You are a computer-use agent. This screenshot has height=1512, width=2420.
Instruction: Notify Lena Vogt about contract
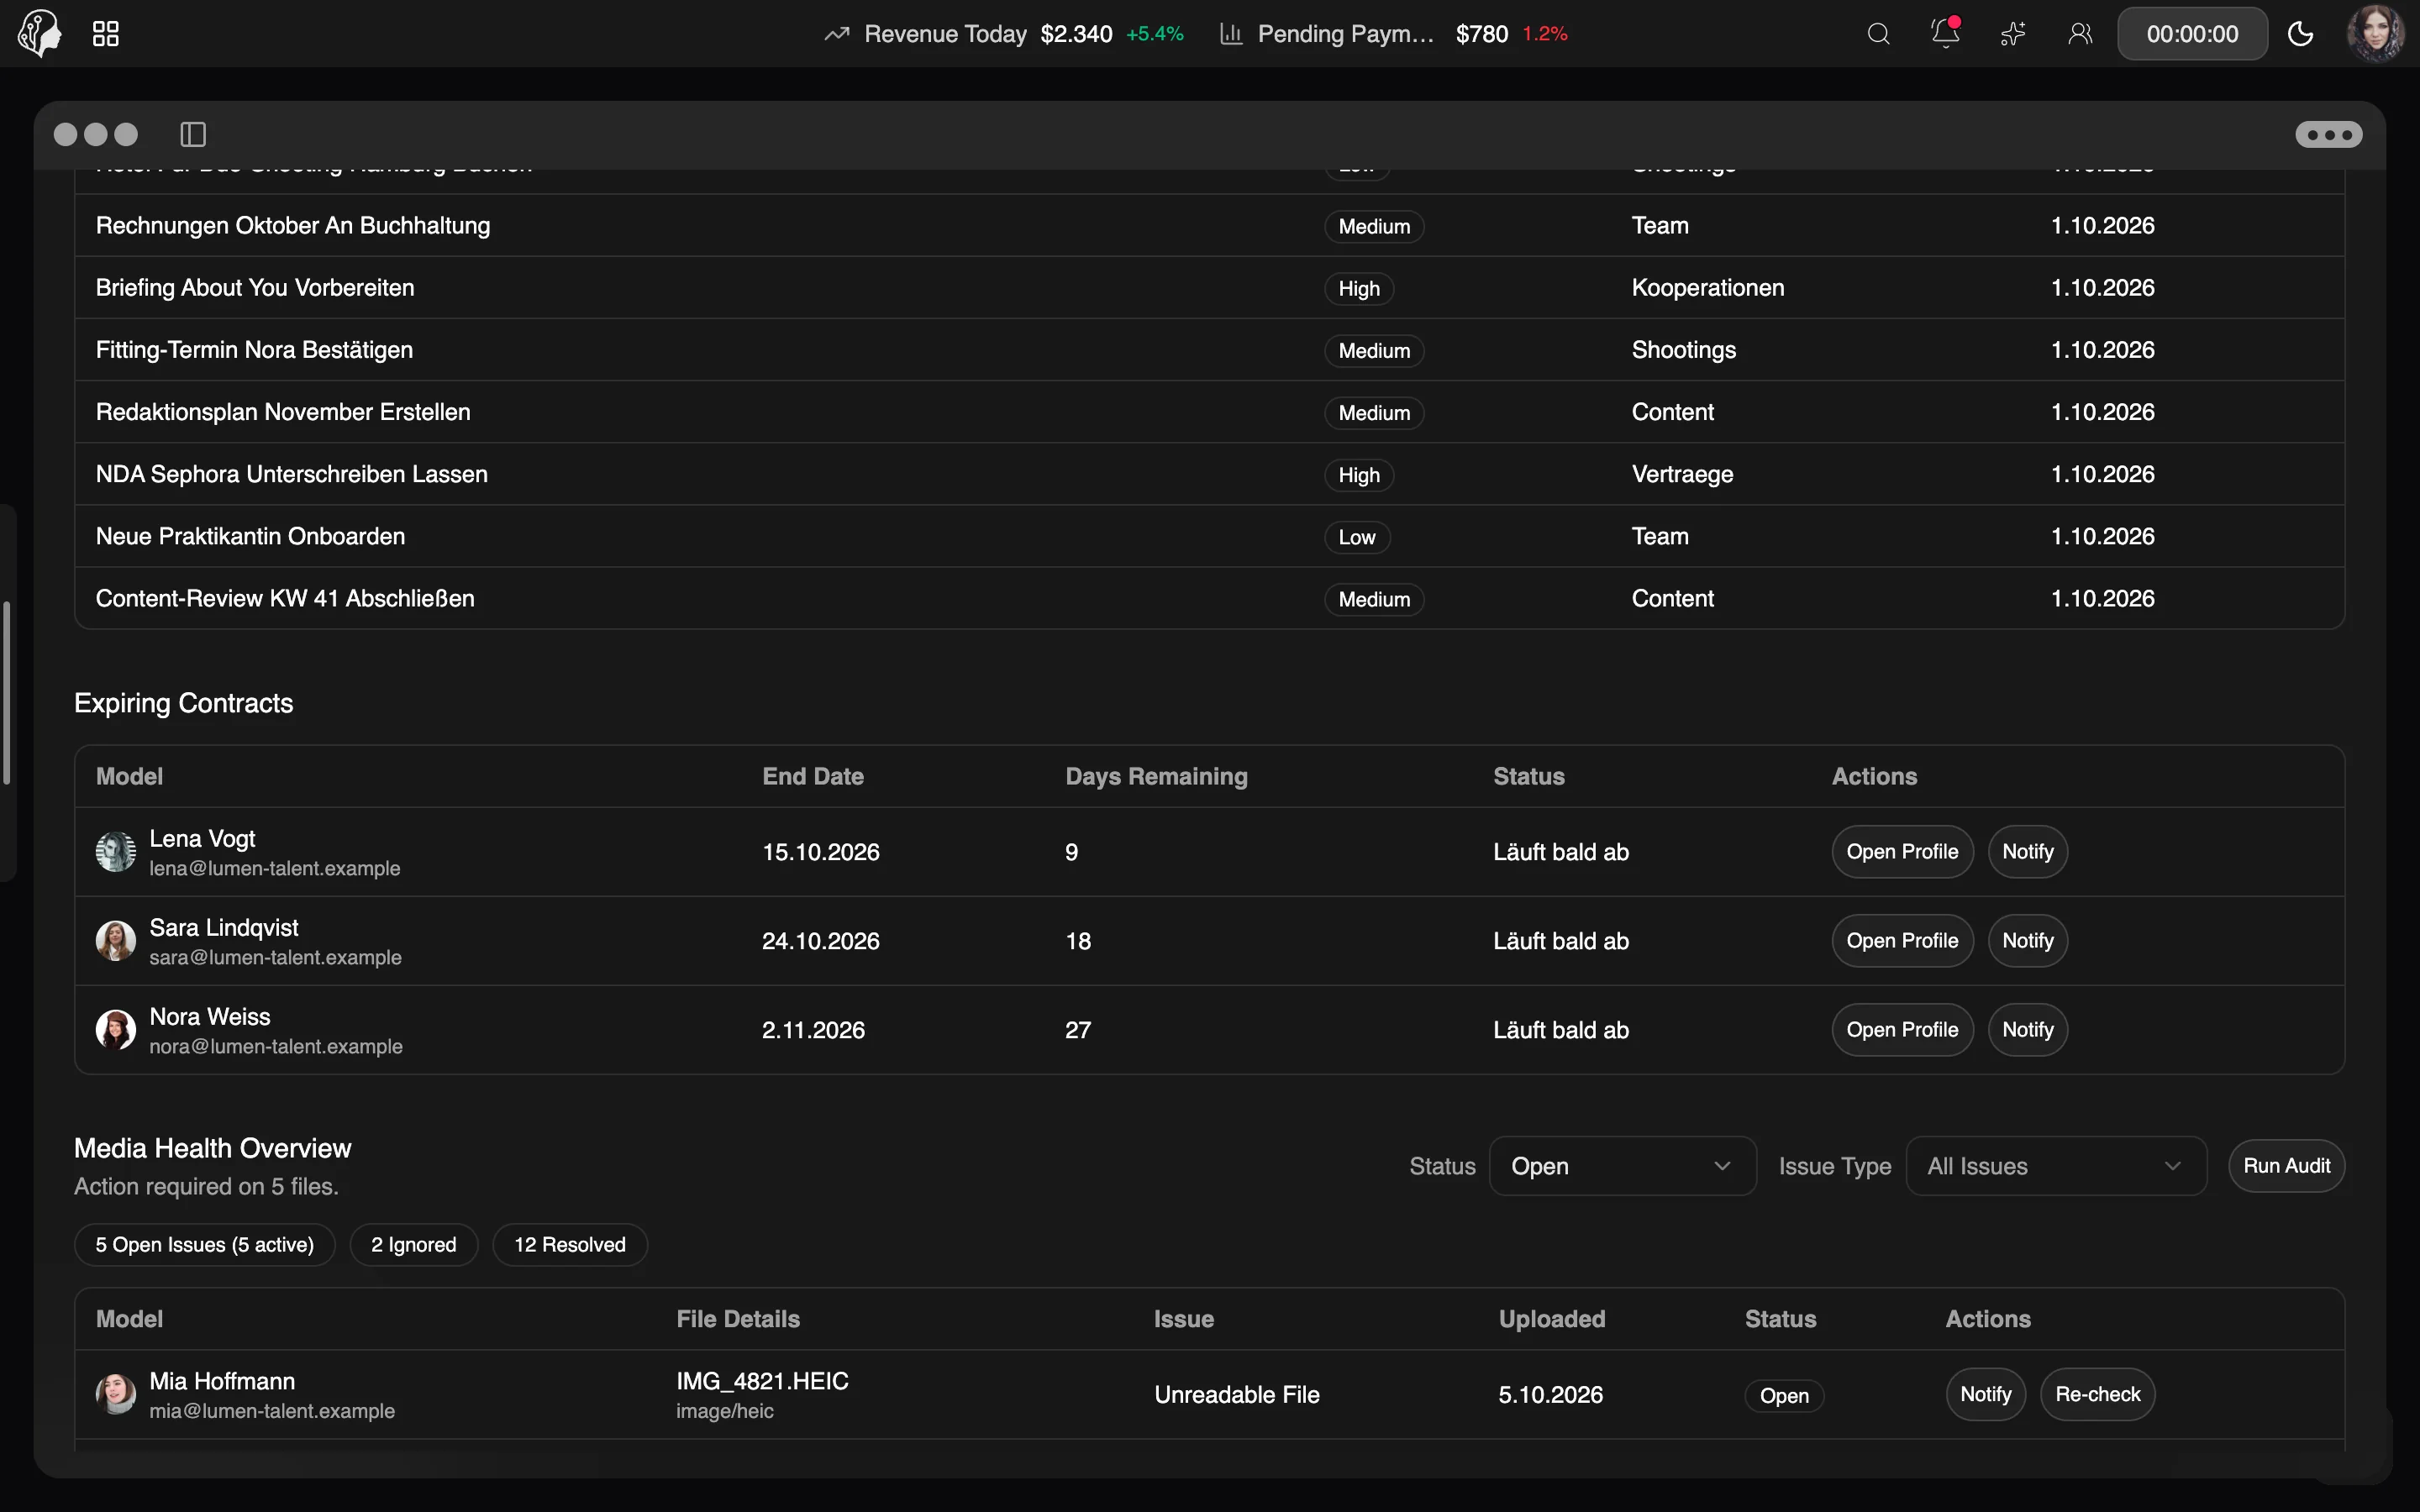pyautogui.click(x=2027, y=852)
